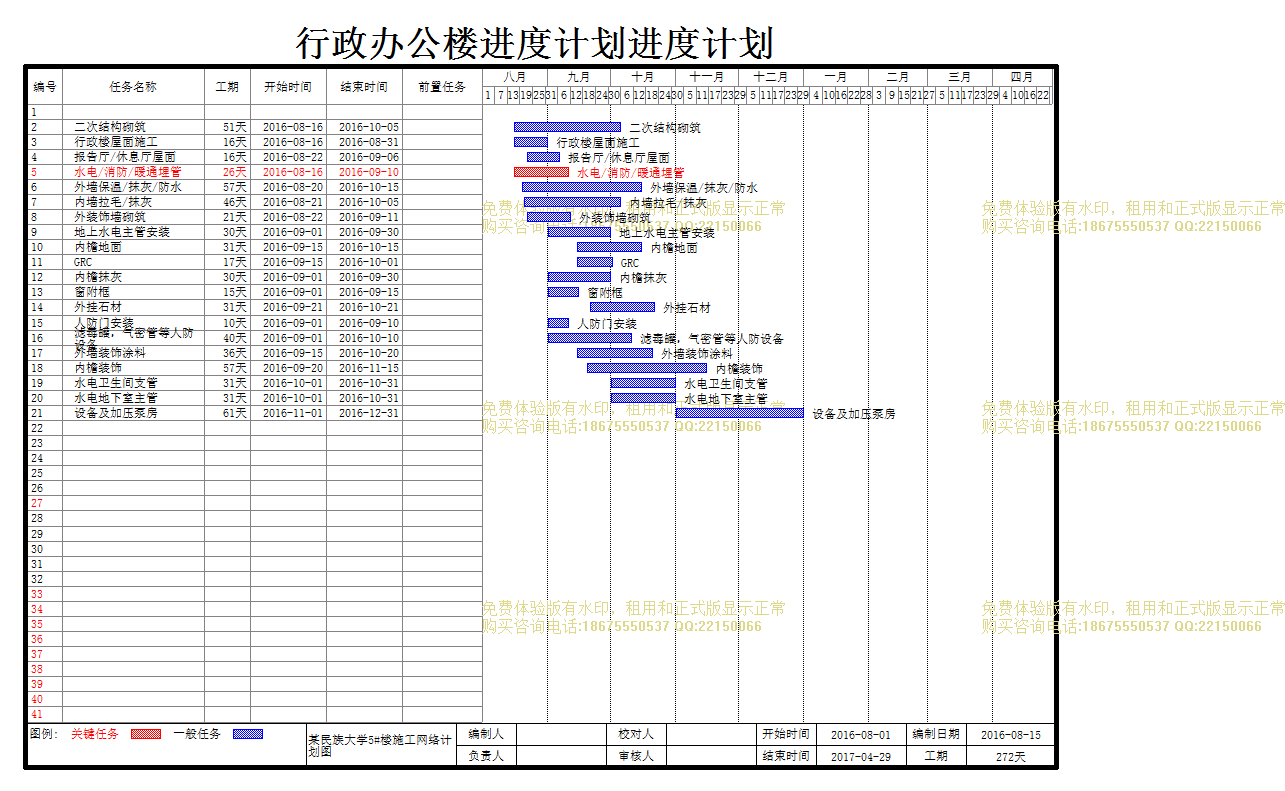Select the Gantt bar for 外墙保温/抹灰/防水

[582, 187]
